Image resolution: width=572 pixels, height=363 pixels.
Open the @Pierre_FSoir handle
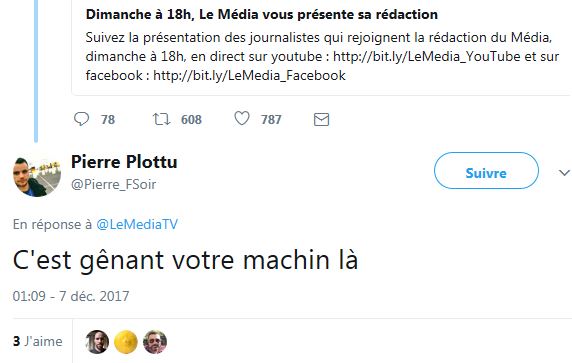point(113,185)
